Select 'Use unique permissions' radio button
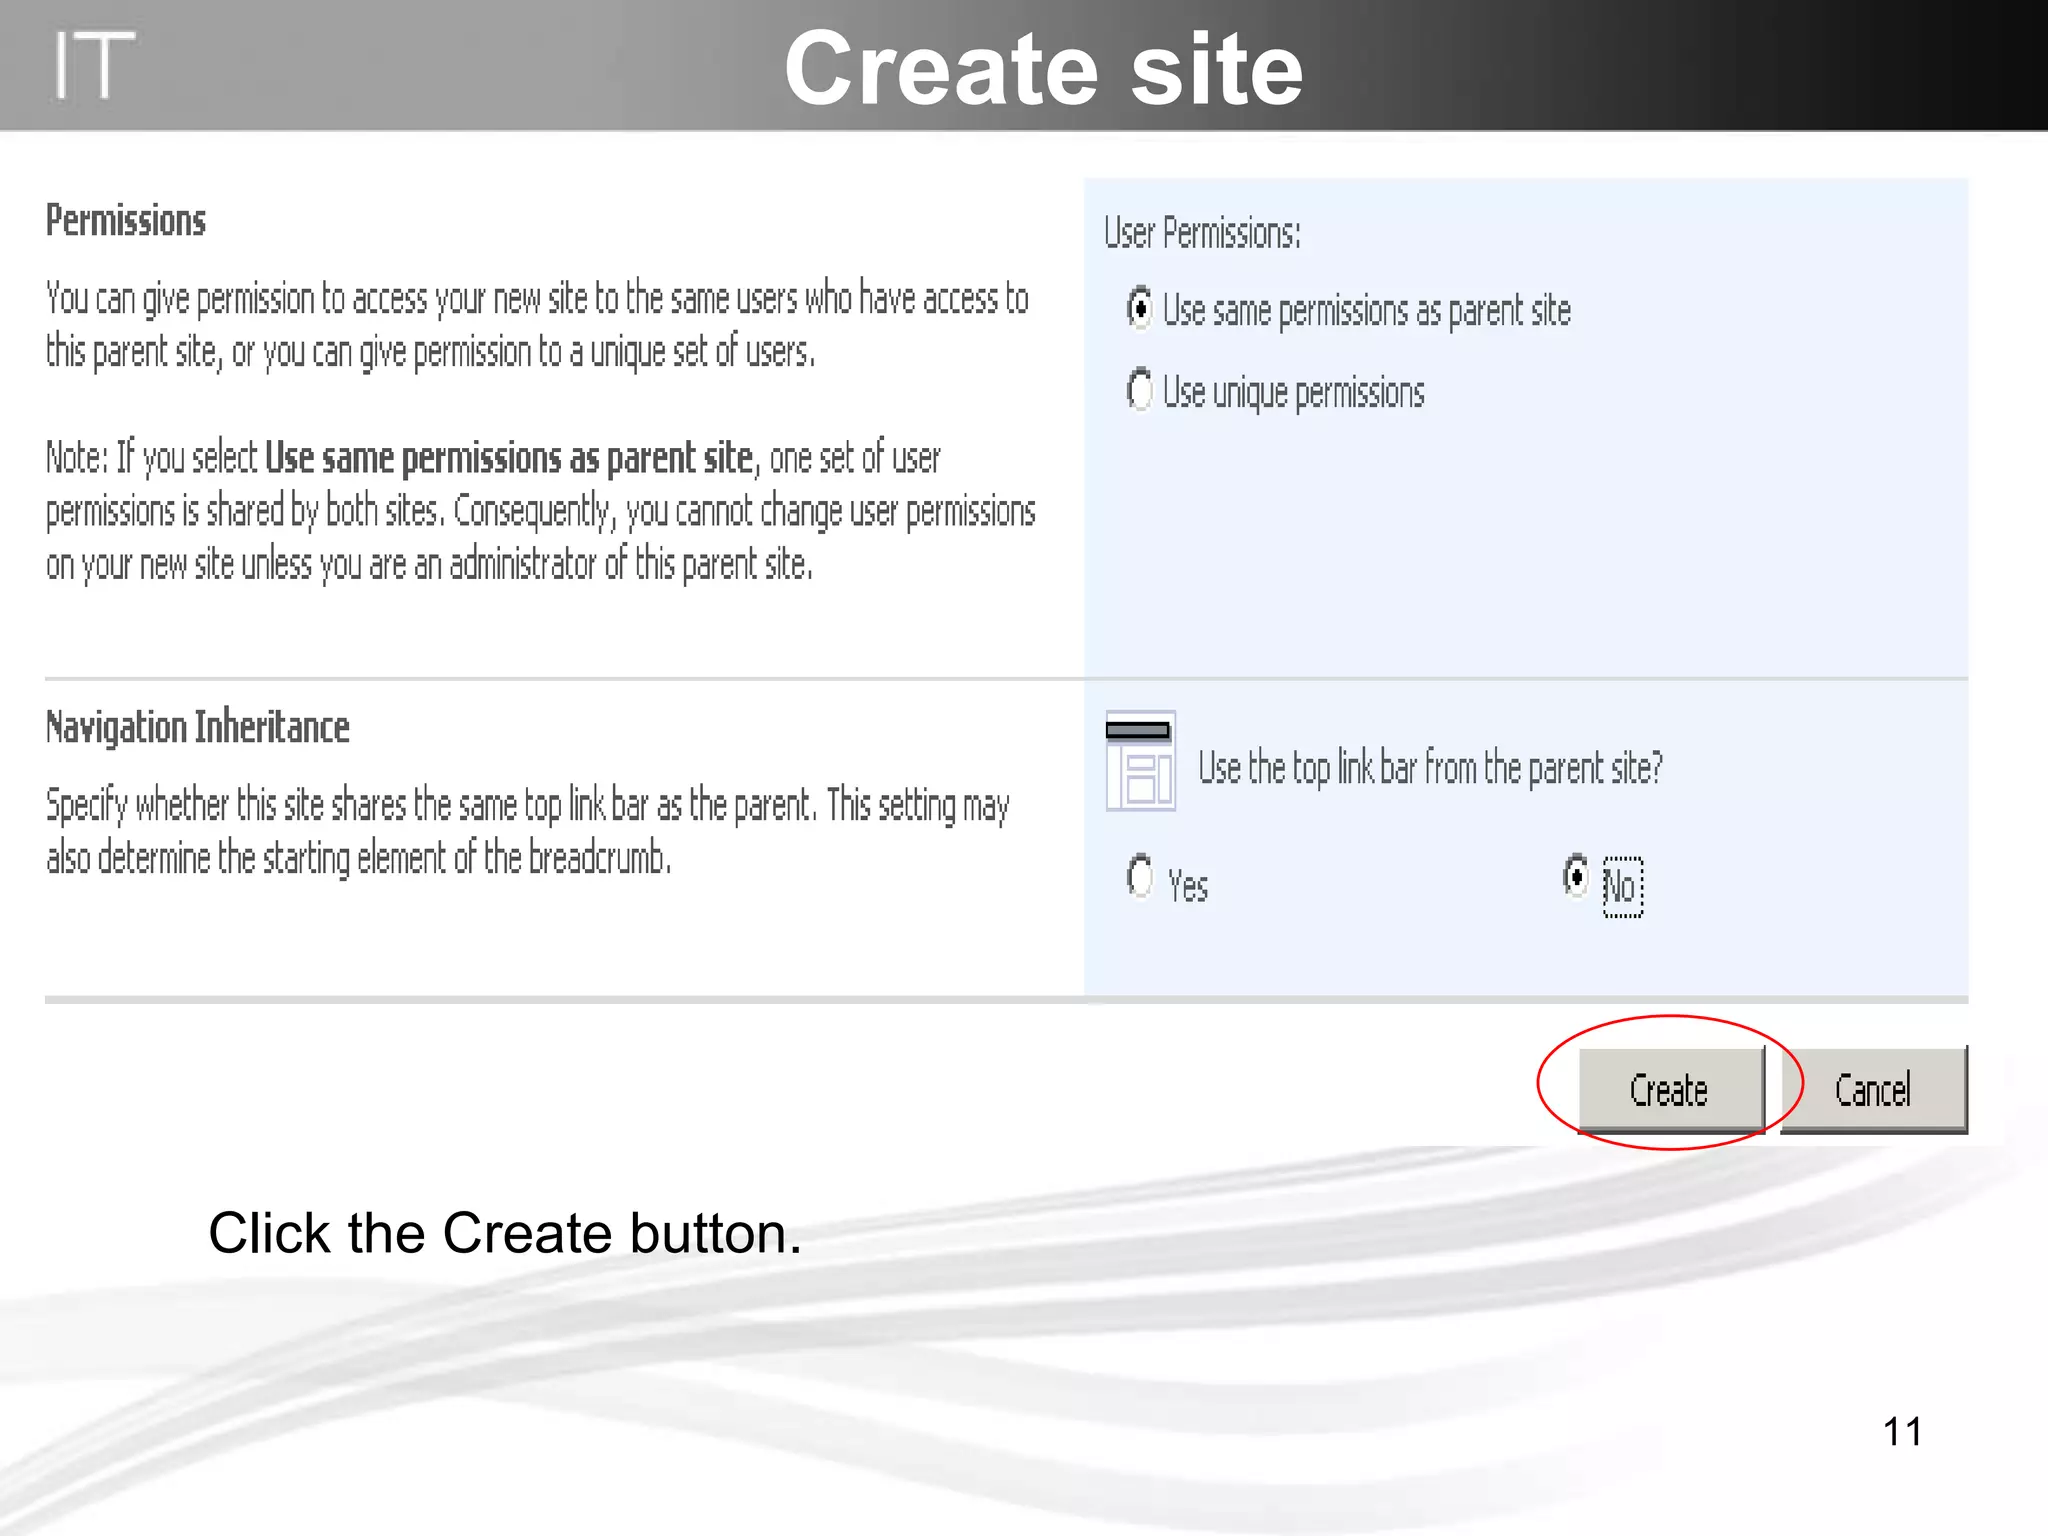The image size is (2048, 1536). (x=1139, y=389)
